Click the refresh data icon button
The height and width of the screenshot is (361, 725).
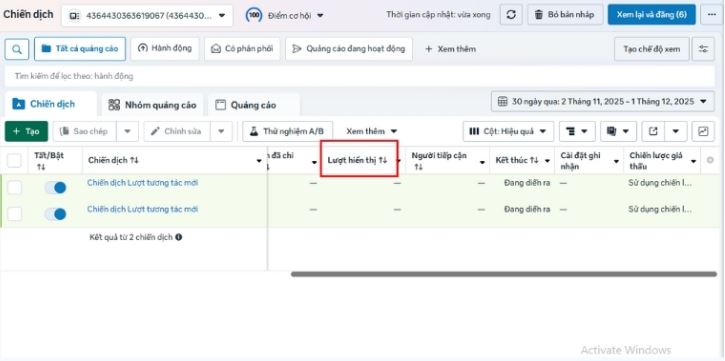coord(511,14)
